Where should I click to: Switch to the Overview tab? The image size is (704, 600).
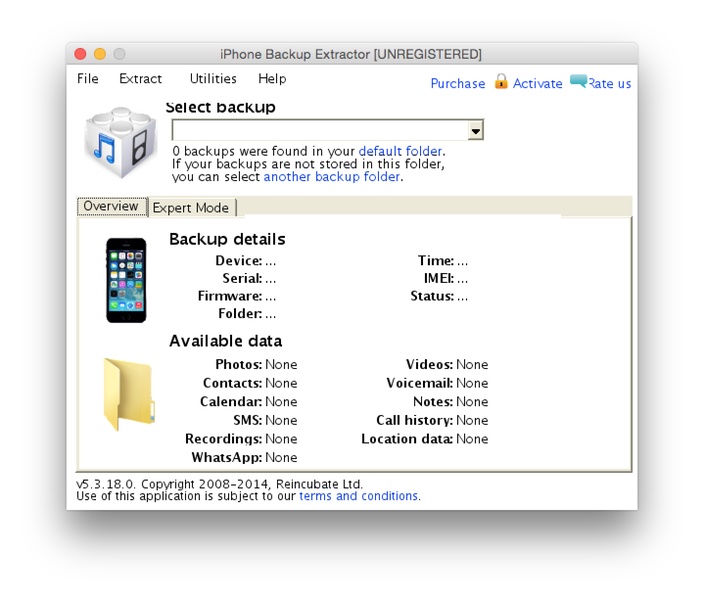tap(111, 206)
